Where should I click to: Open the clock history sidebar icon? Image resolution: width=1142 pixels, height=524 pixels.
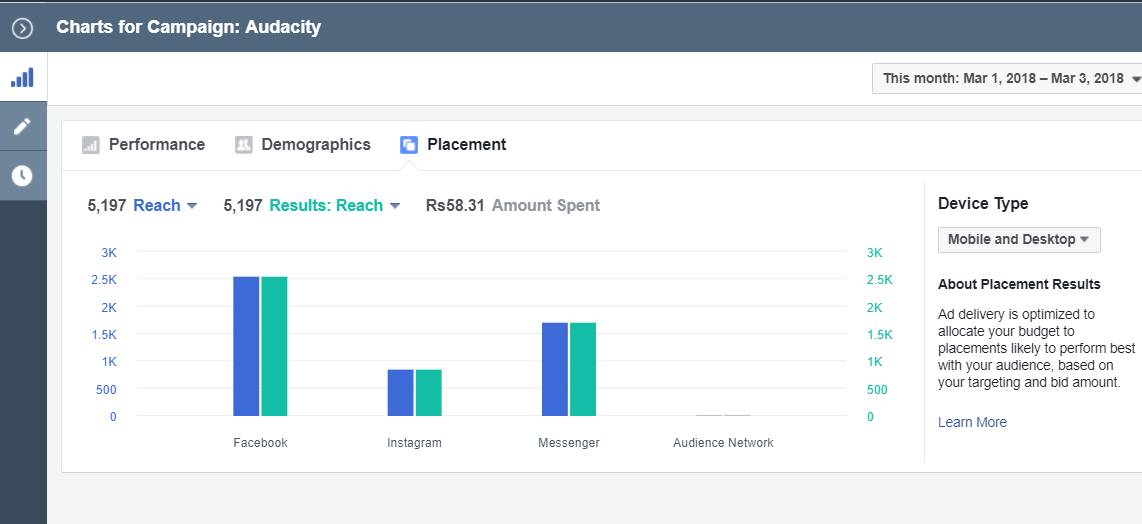pos(22,176)
